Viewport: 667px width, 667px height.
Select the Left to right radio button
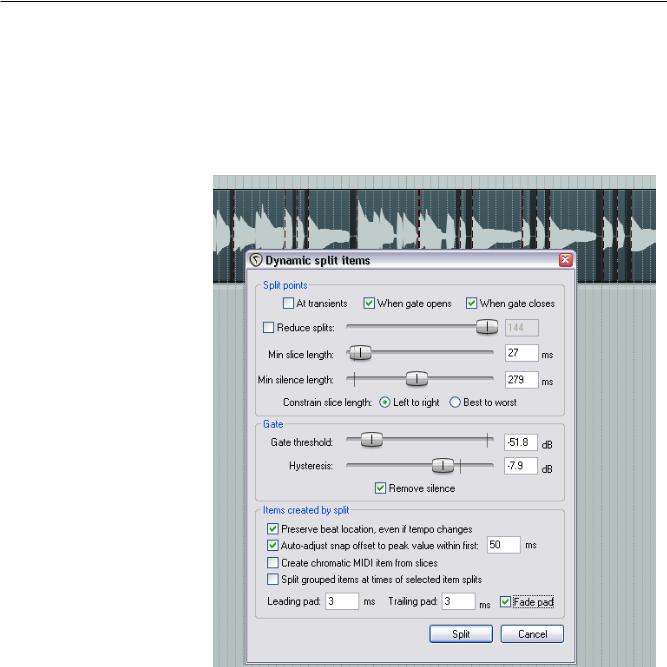[x=385, y=402]
